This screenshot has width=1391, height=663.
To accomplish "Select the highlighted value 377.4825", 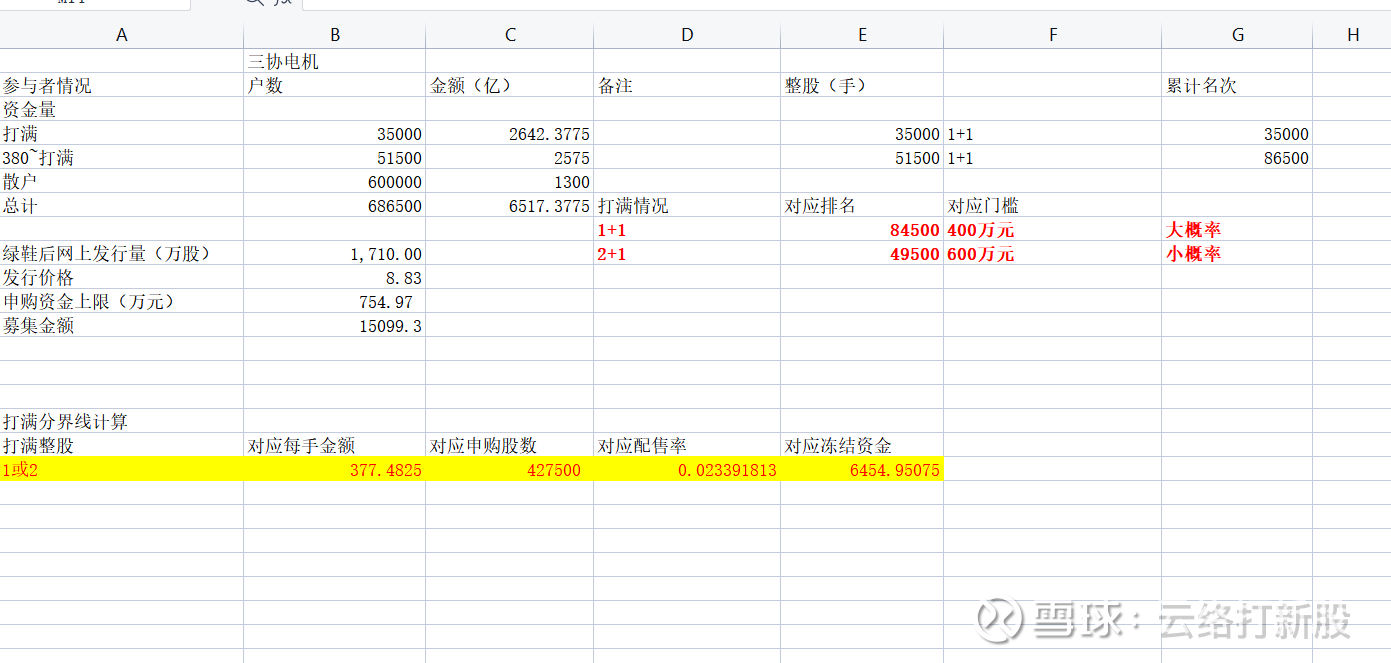I will (335, 469).
